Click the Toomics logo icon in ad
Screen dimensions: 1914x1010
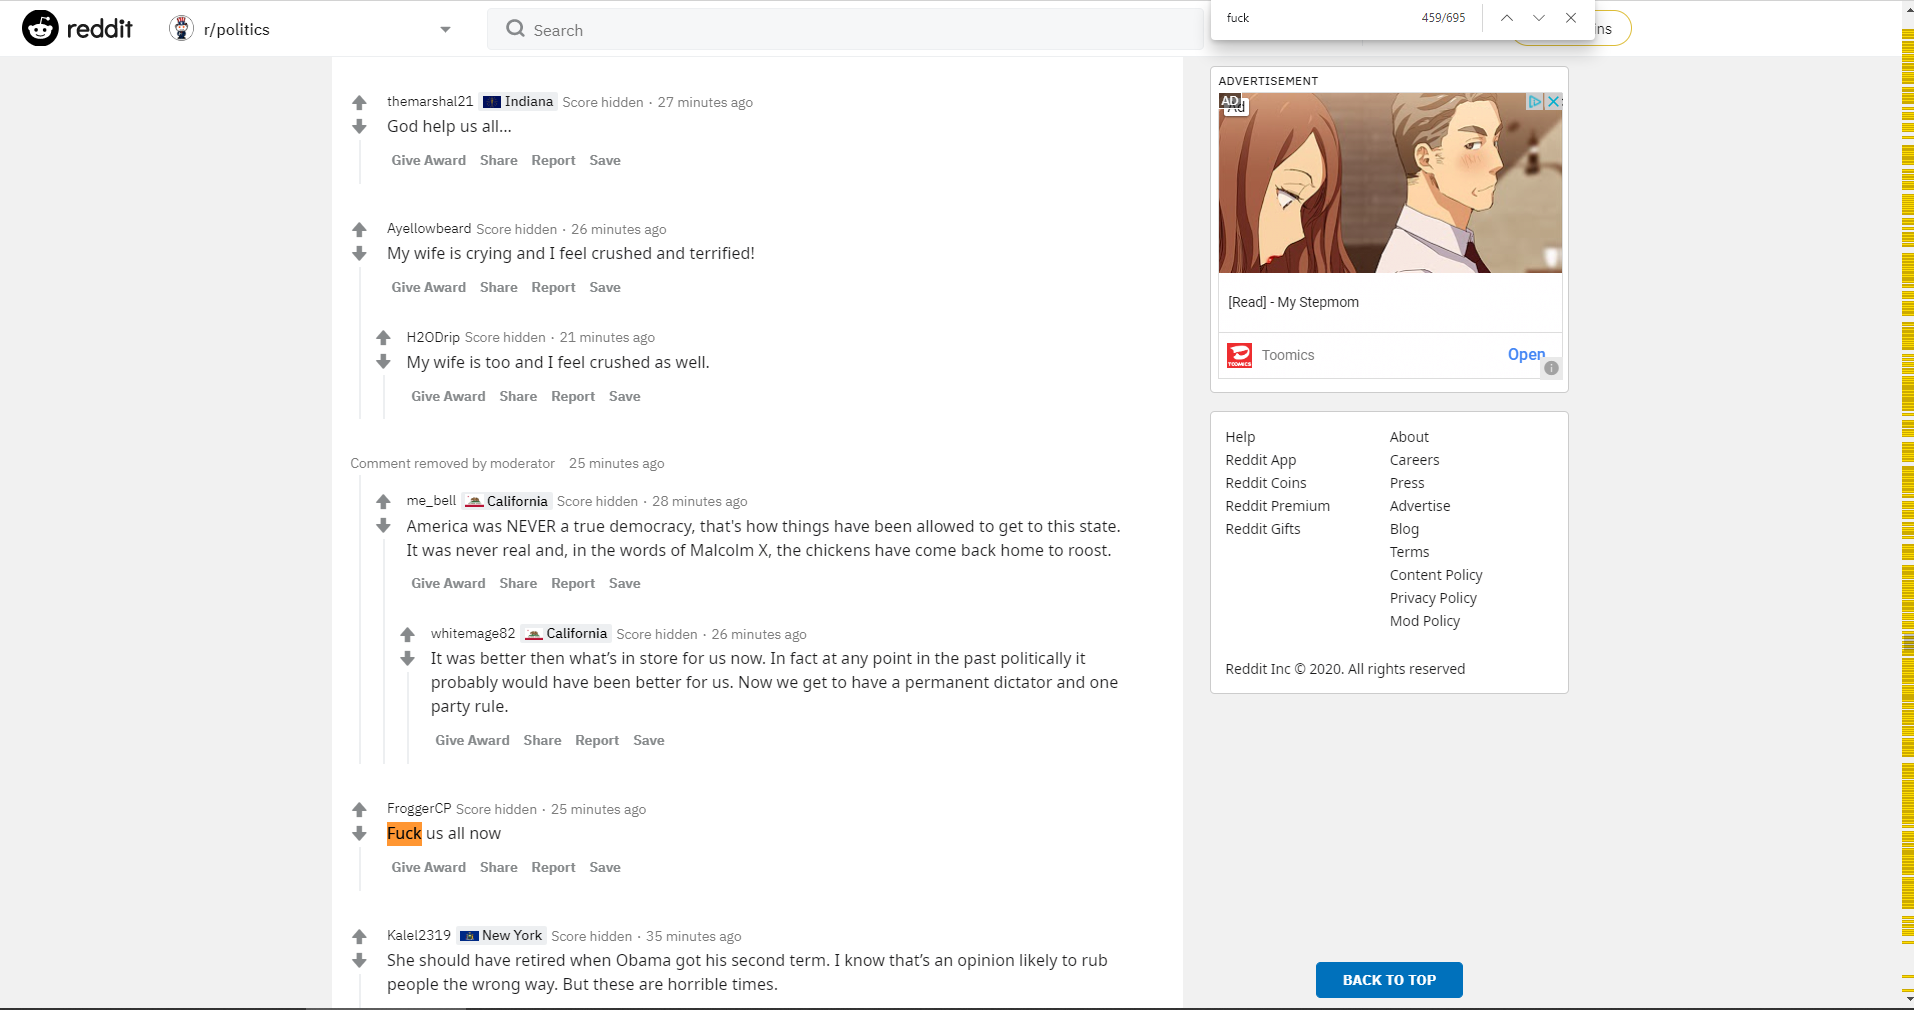1239,355
